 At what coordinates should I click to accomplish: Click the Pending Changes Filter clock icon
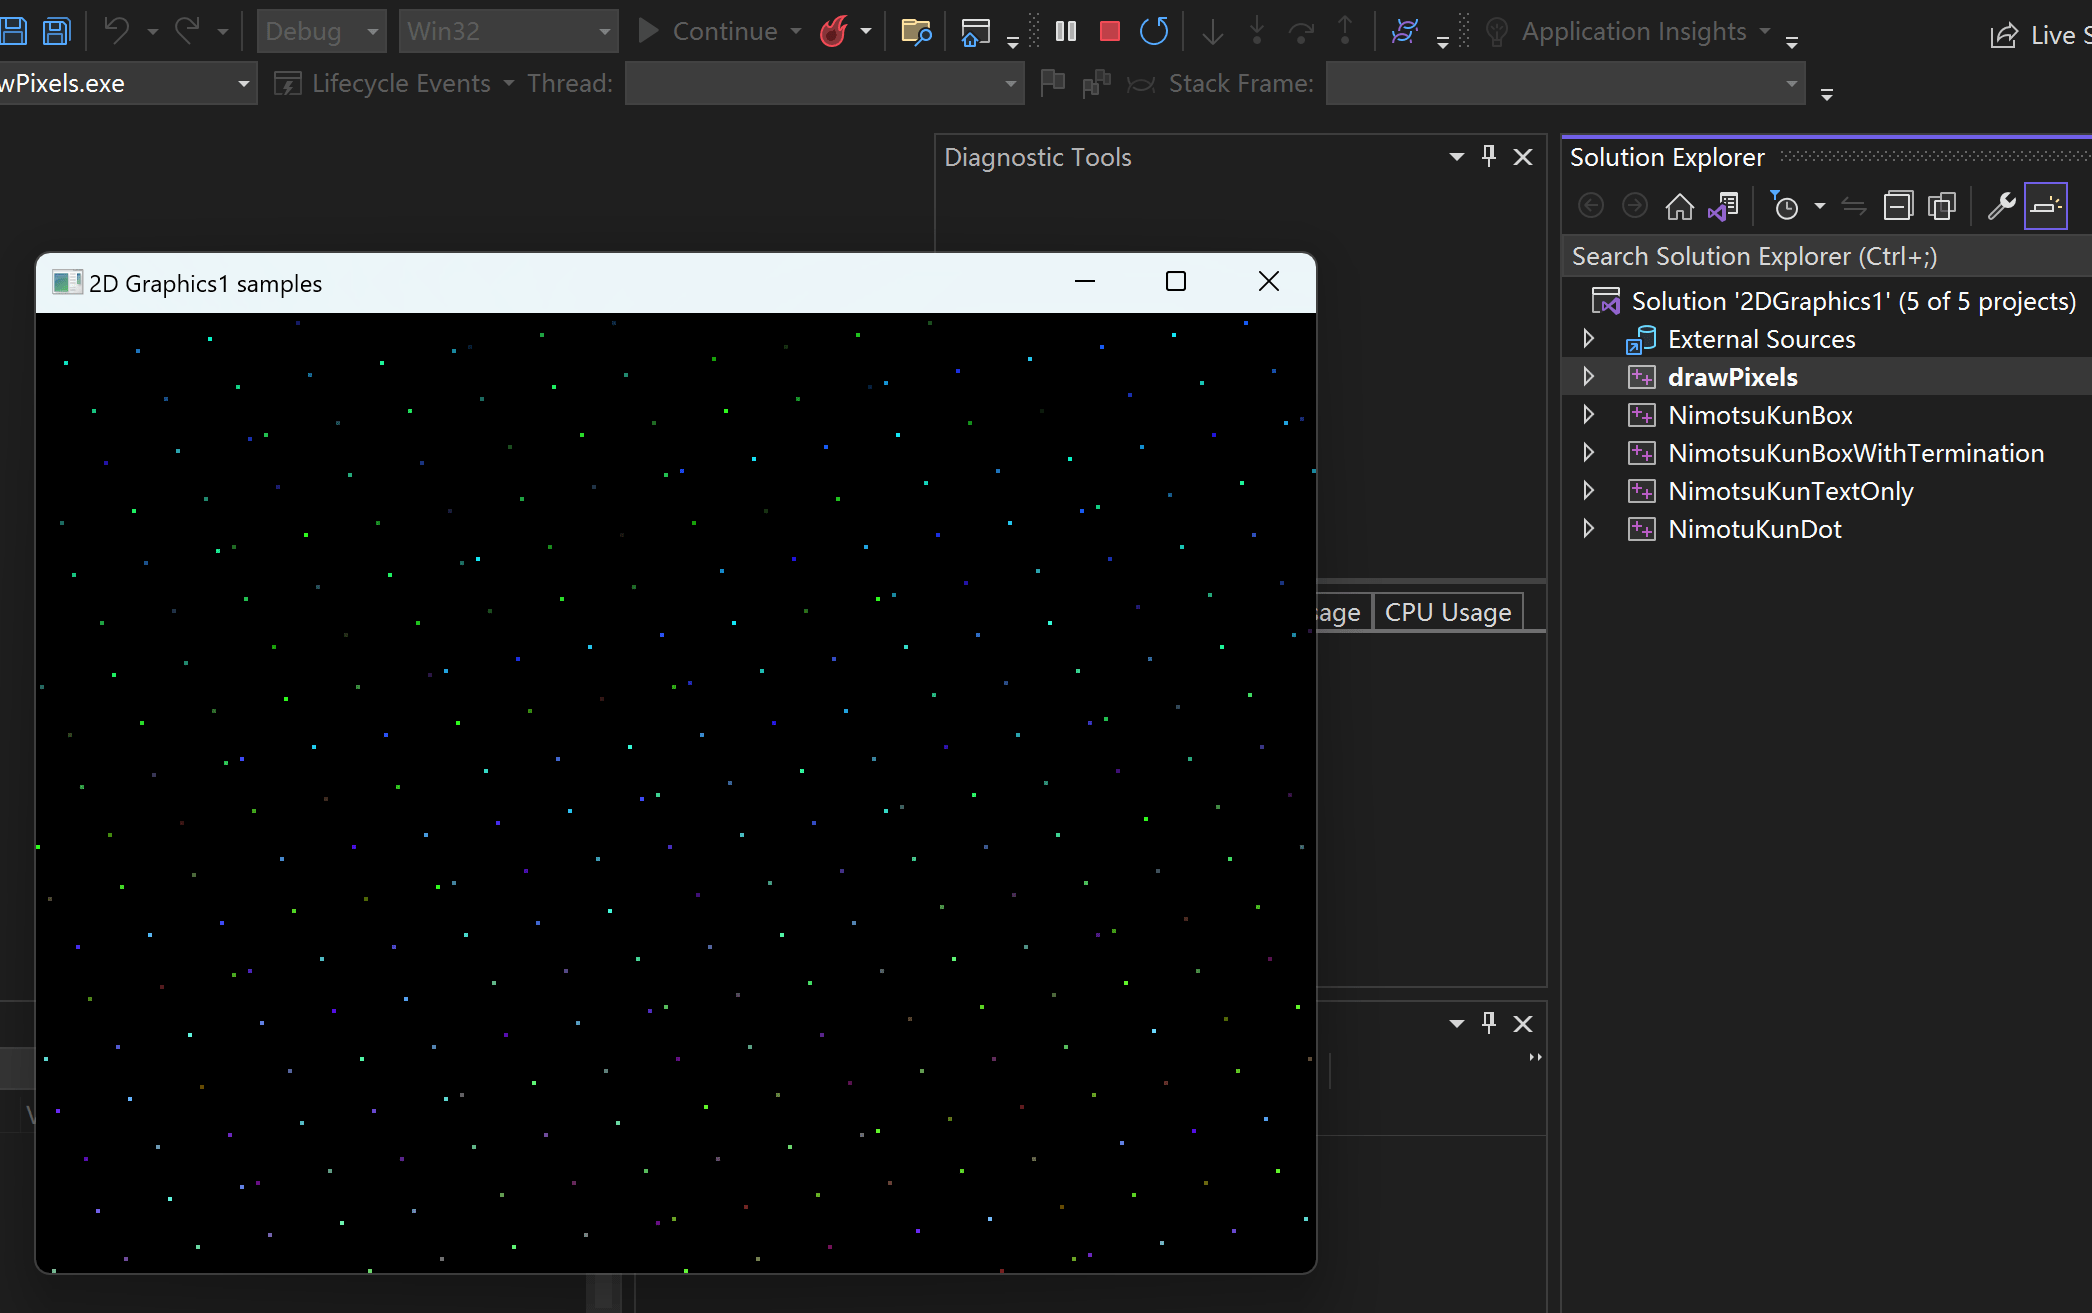pyautogui.click(x=1784, y=206)
